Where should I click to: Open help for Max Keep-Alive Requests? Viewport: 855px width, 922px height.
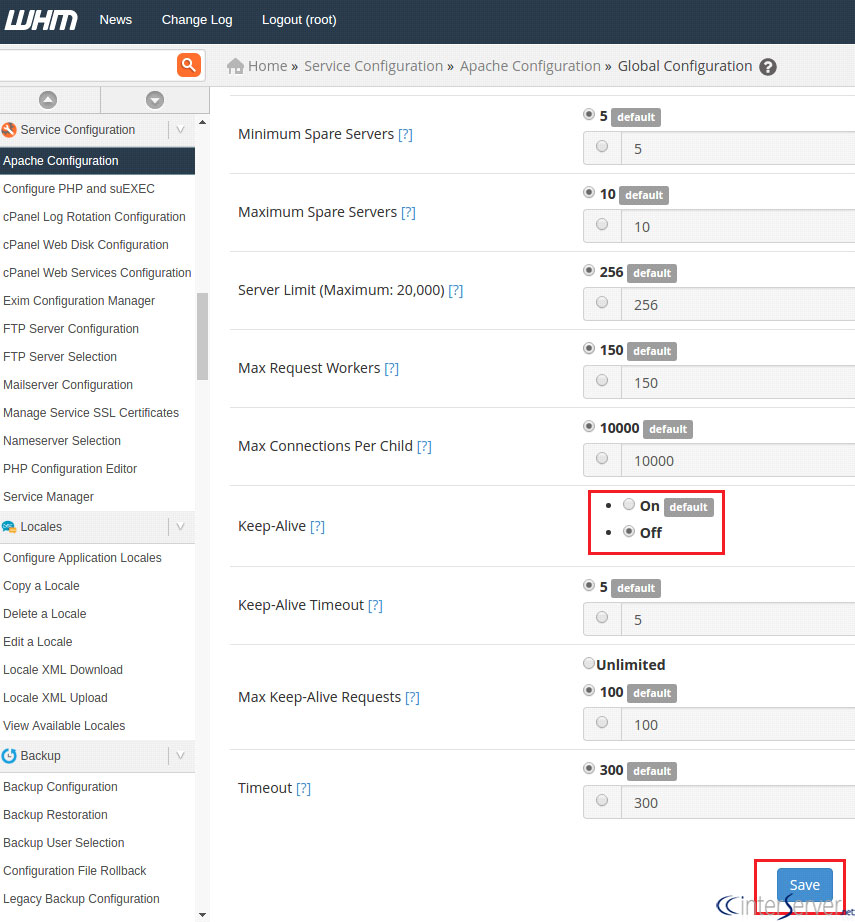tap(412, 697)
